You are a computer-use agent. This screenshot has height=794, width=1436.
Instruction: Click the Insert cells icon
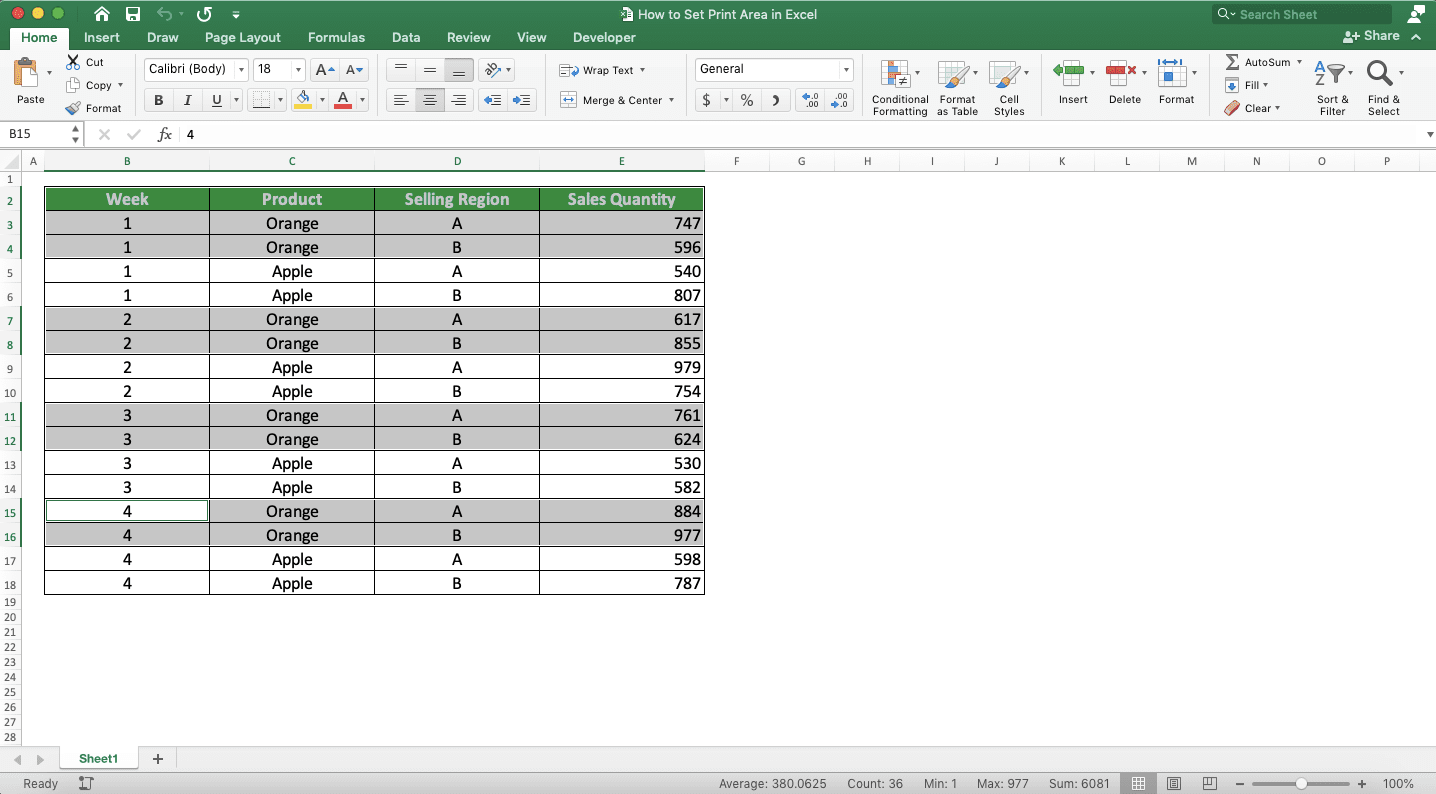tap(1069, 72)
